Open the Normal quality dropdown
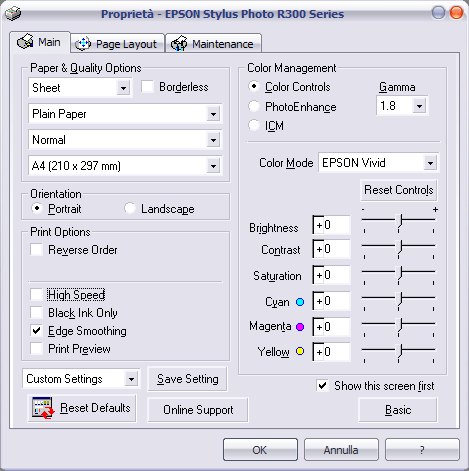 [125, 140]
